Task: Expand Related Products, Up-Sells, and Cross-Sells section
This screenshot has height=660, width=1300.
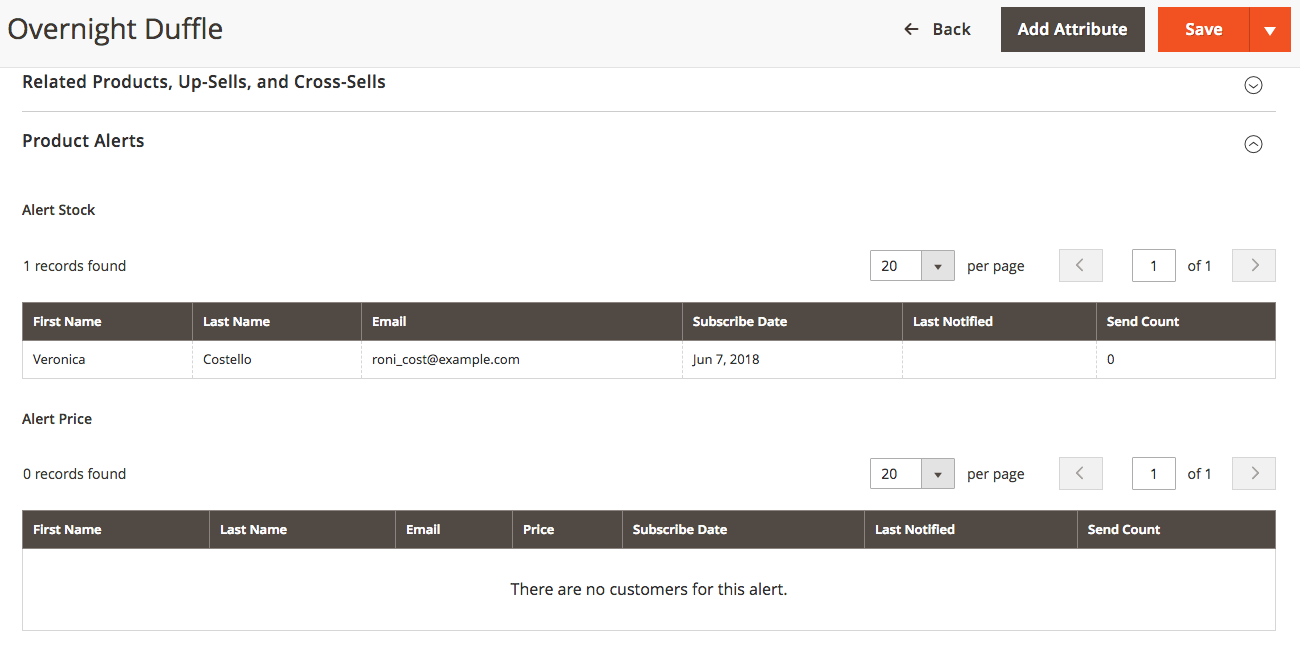Action: (x=1253, y=85)
